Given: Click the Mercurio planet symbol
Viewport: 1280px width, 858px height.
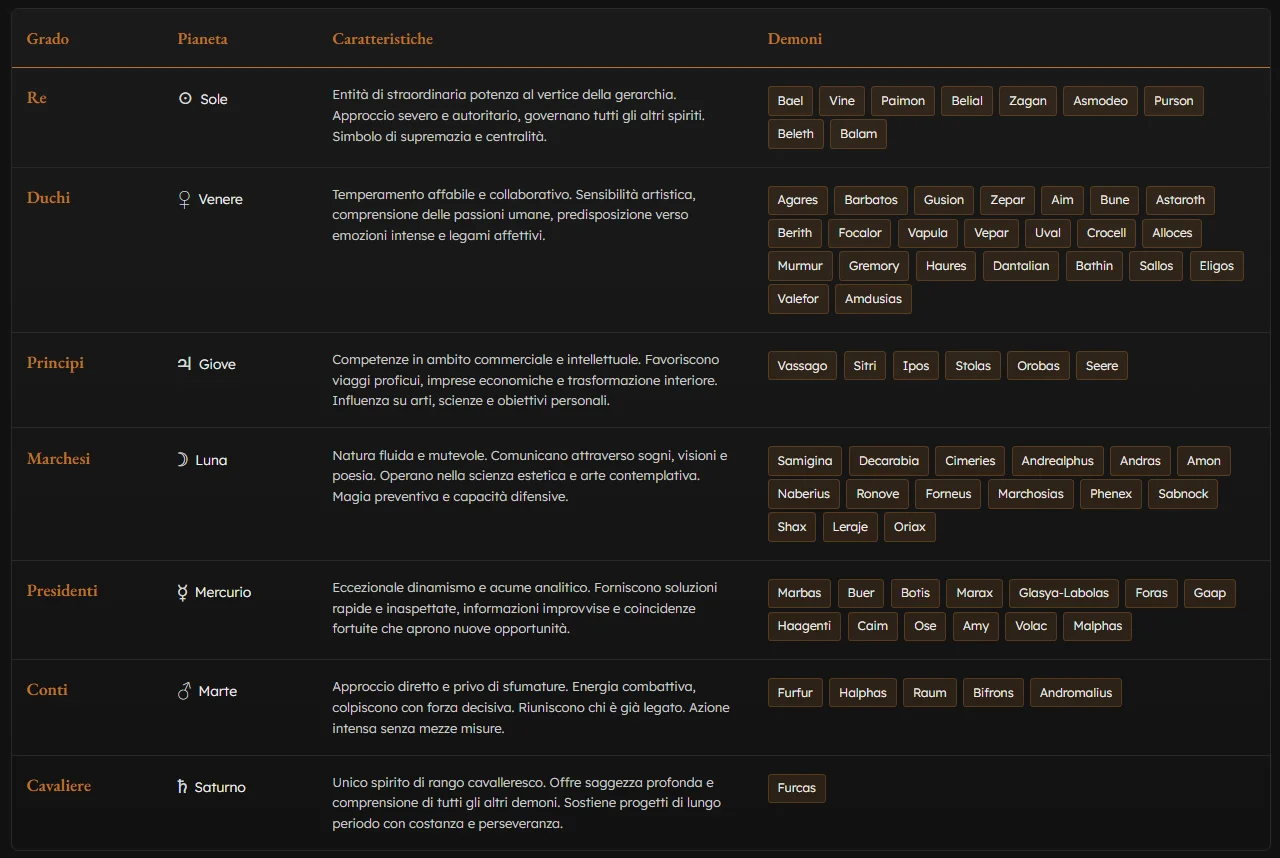Looking at the screenshot, I should pyautogui.click(x=182, y=592).
